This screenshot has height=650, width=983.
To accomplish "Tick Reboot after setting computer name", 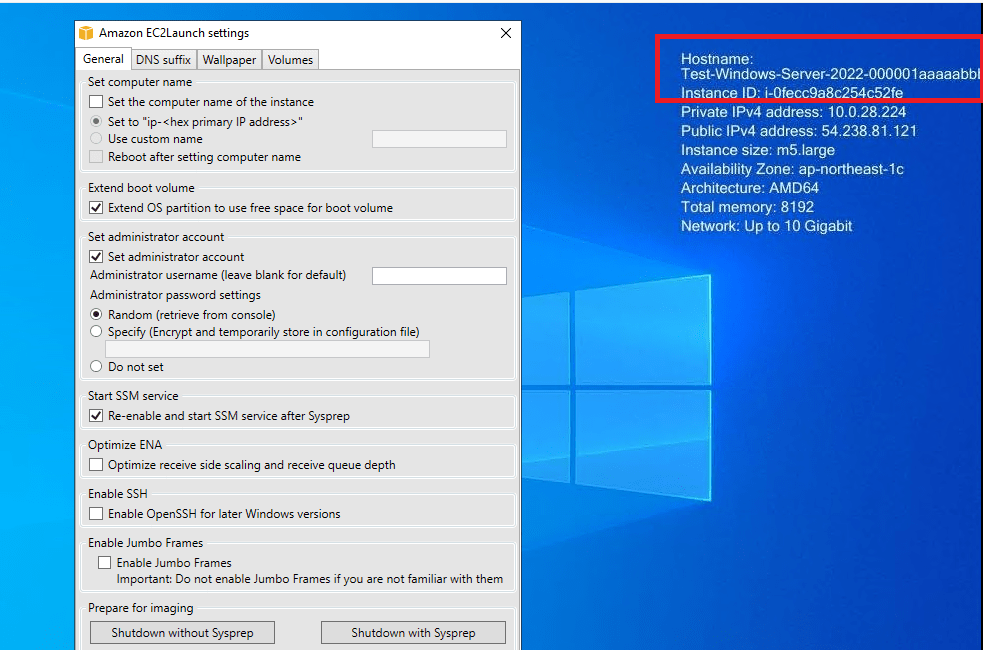I will coord(96,157).
